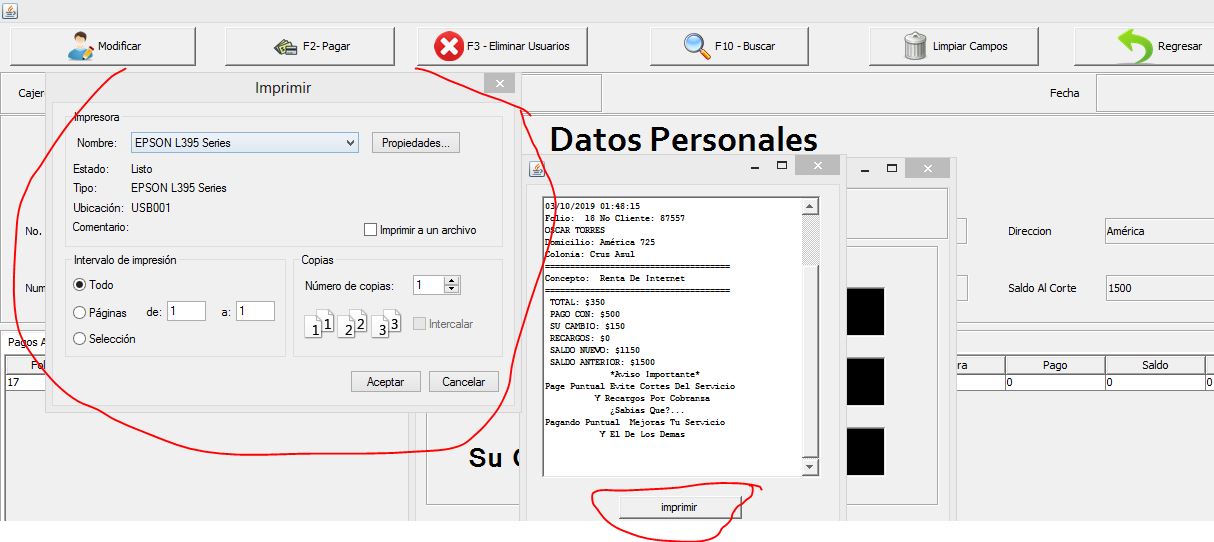
Task: Close the window behind the receipt preview
Action: coord(928,169)
